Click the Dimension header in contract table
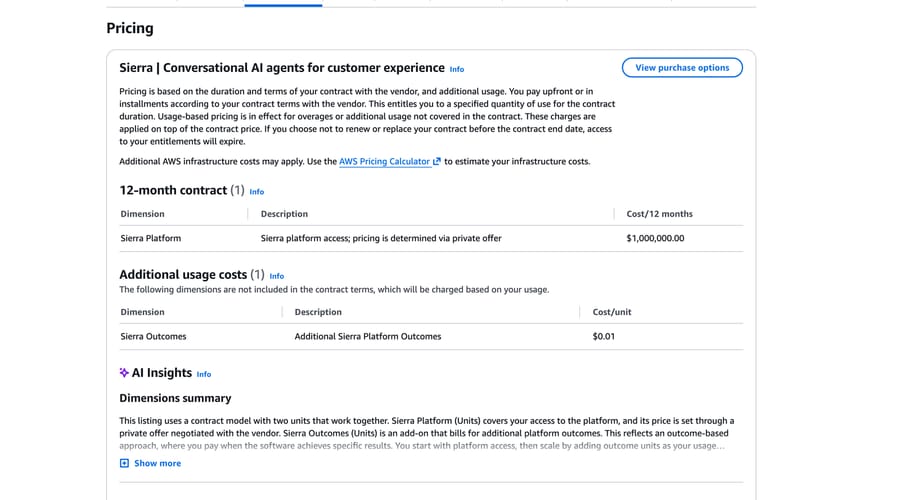Viewport: 900px width, 500px height. [142, 214]
